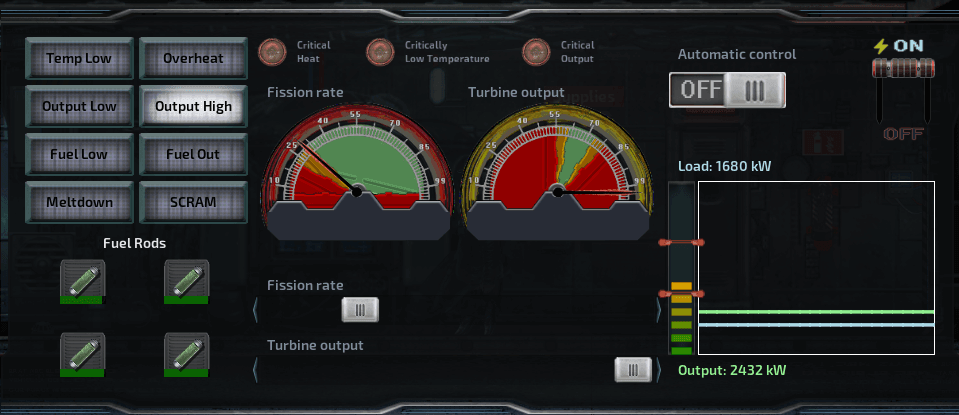The image size is (959, 415).
Task: Click the Temp Low warning button
Action: coord(79,58)
